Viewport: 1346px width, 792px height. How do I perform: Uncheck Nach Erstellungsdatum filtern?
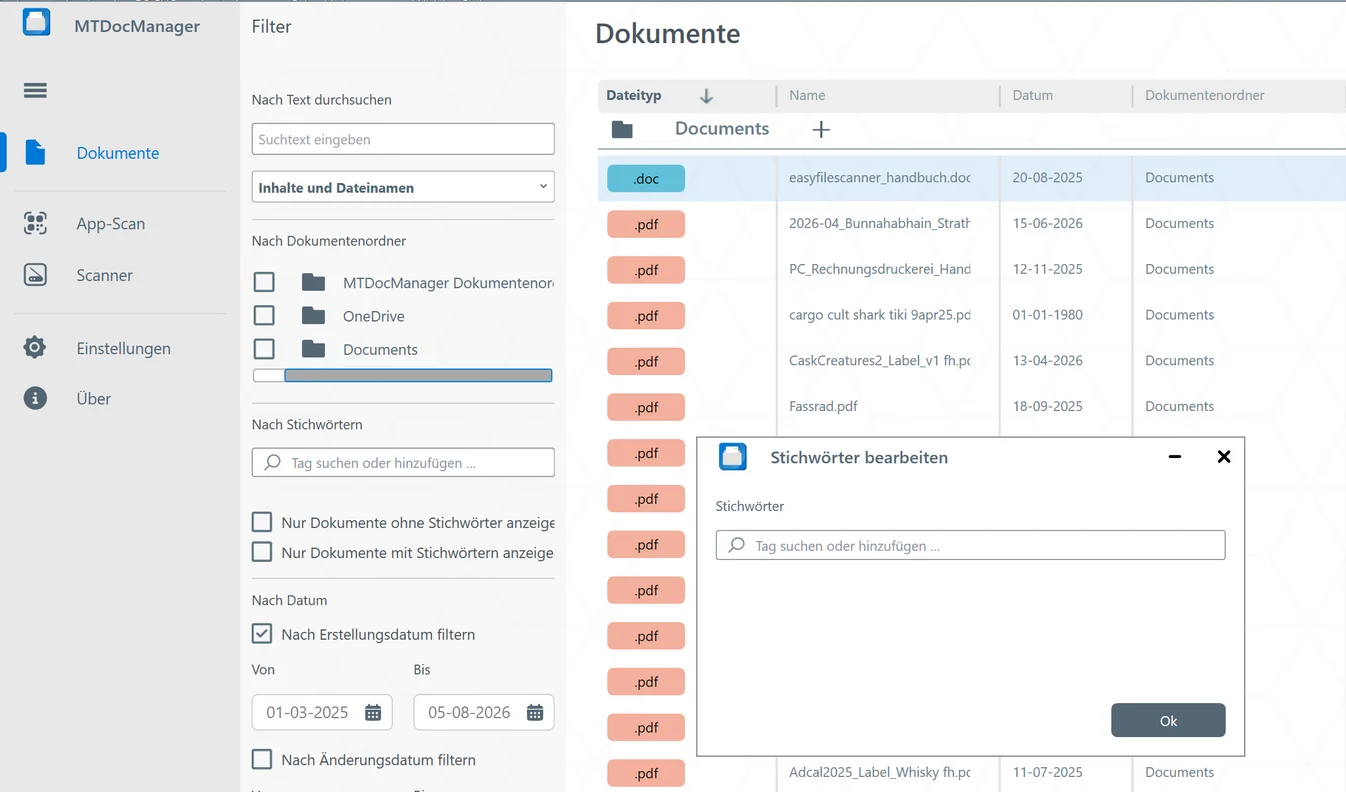262,634
